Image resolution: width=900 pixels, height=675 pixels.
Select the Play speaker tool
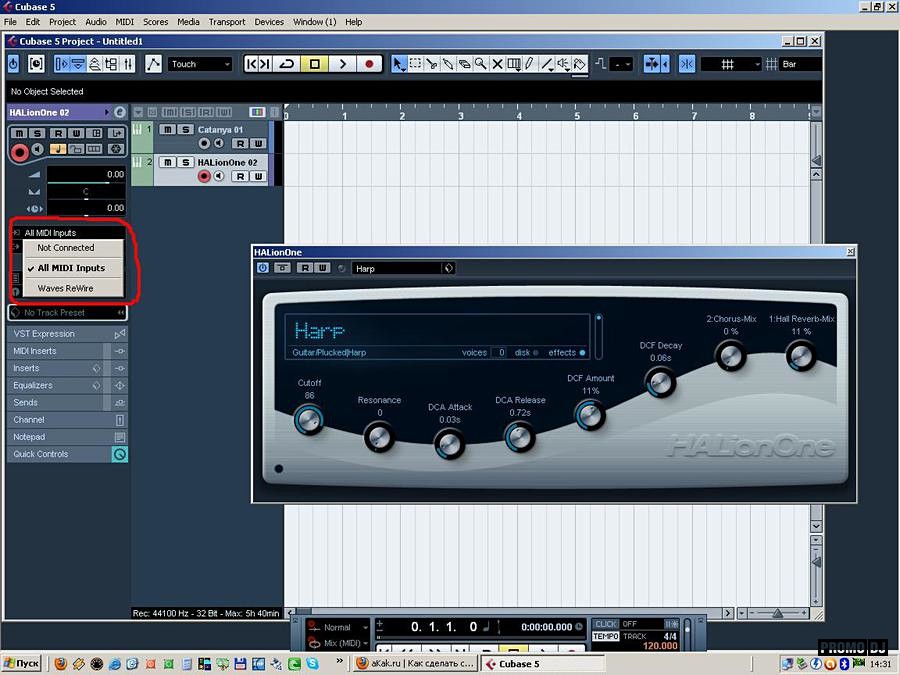tap(564, 64)
